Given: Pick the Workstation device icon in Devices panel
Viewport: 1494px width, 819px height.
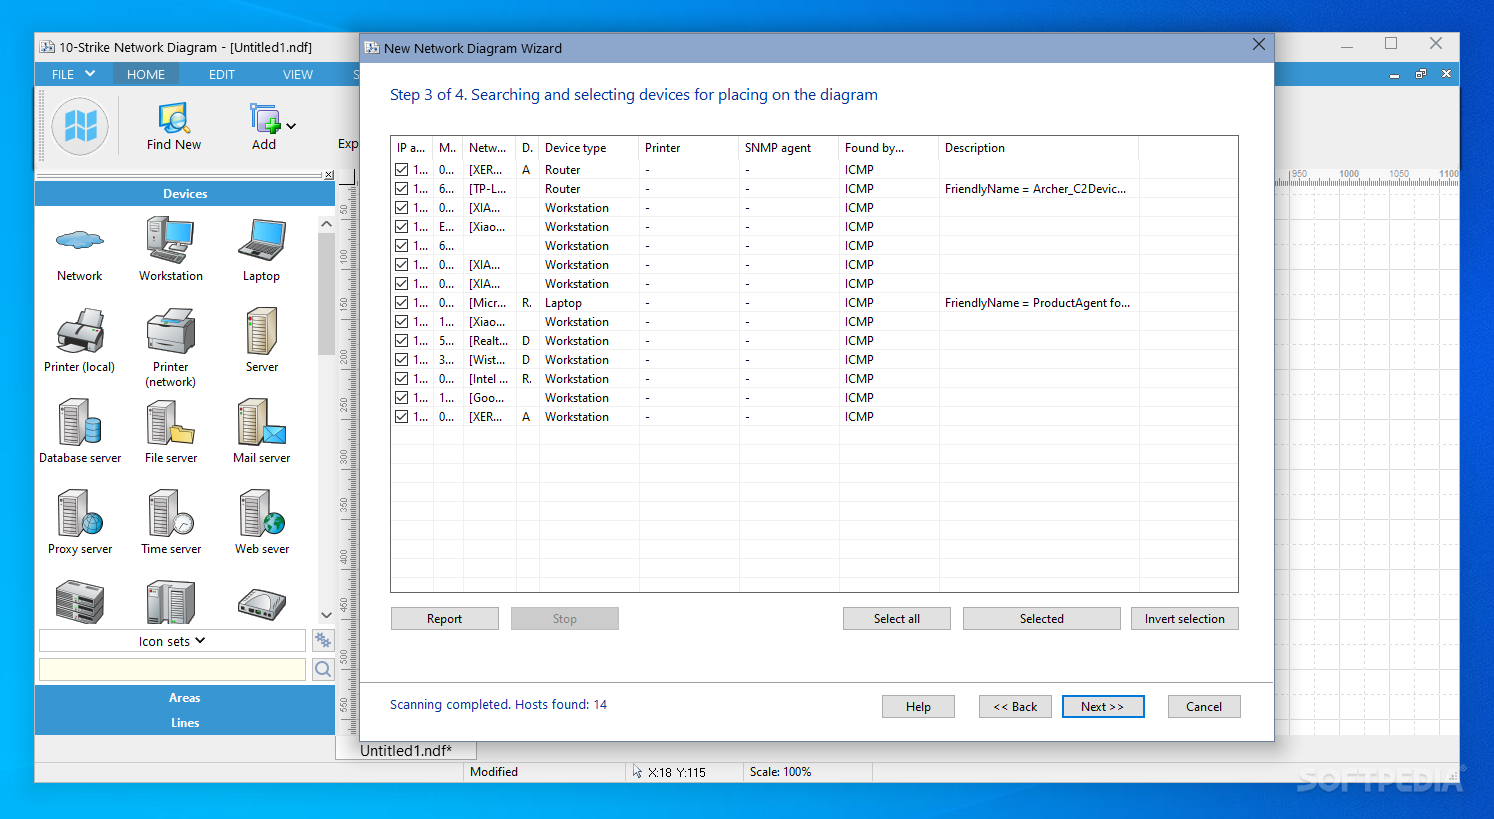Looking at the screenshot, I should (x=170, y=240).
